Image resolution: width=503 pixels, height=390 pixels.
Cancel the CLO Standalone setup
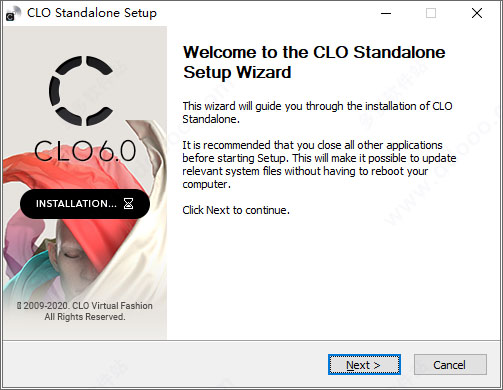450,365
